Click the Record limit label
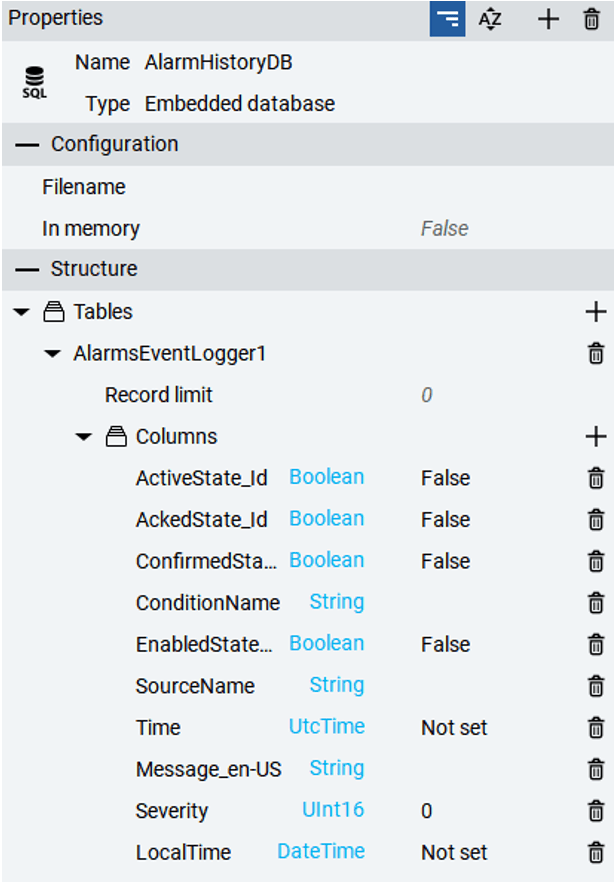This screenshot has width=614, height=883. click(159, 395)
